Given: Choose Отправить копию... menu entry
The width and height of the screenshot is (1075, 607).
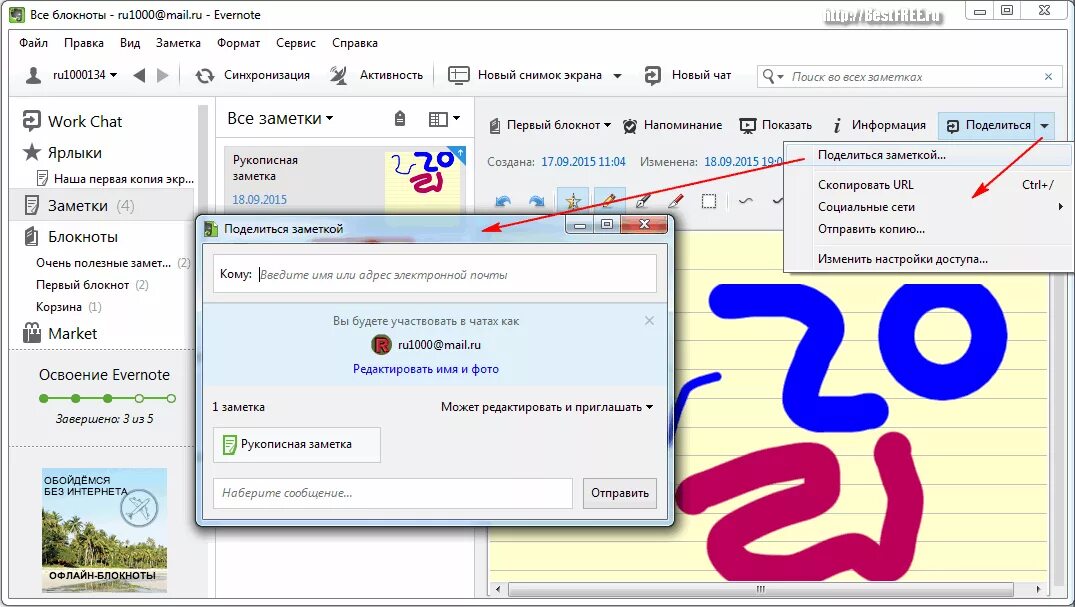Looking at the screenshot, I should tap(929, 229).
